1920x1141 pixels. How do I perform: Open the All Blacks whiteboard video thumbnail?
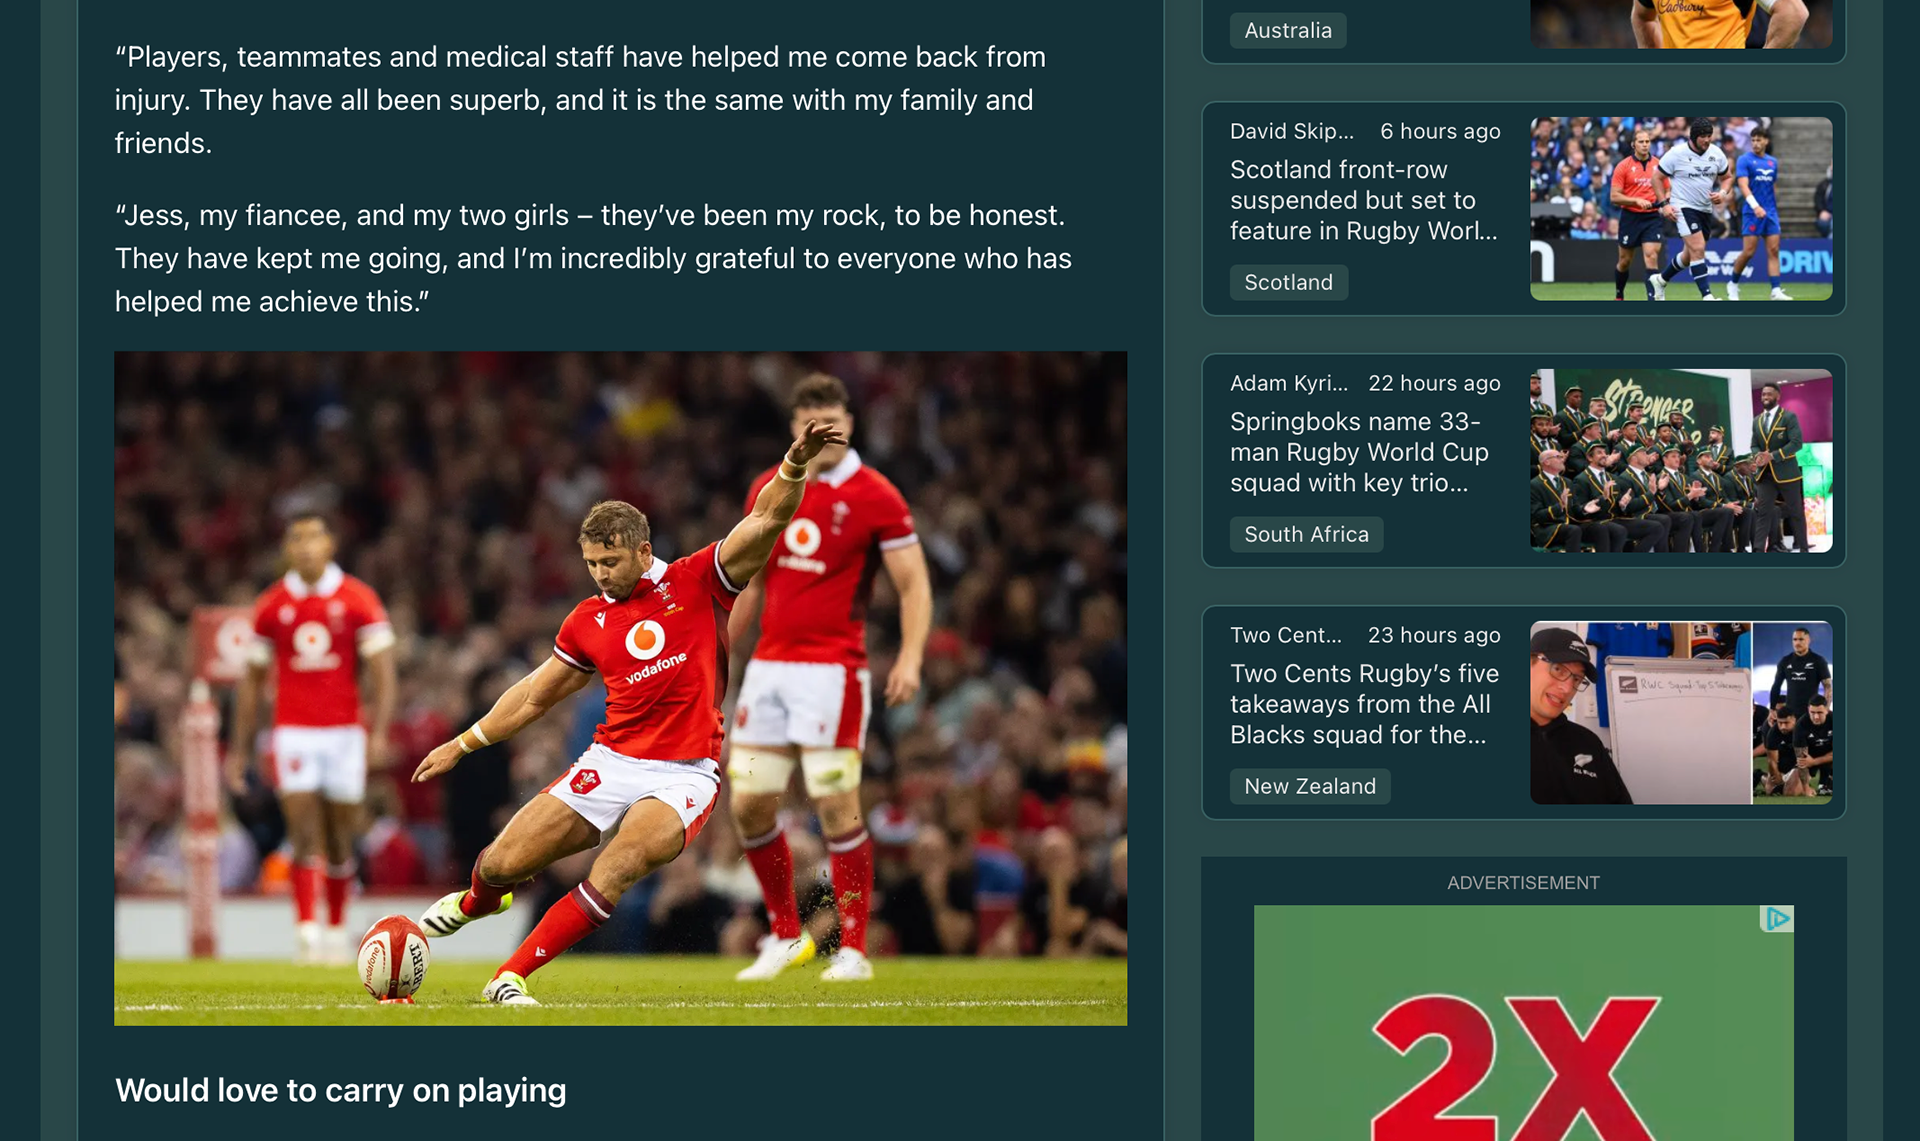point(1681,713)
